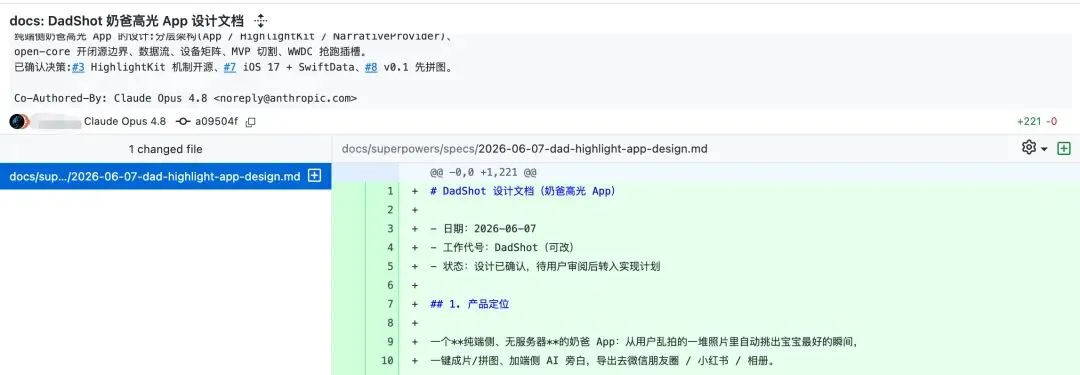This screenshot has width=1080, height=375.
Task: Click line number 7 in diff
Action: pos(390,304)
